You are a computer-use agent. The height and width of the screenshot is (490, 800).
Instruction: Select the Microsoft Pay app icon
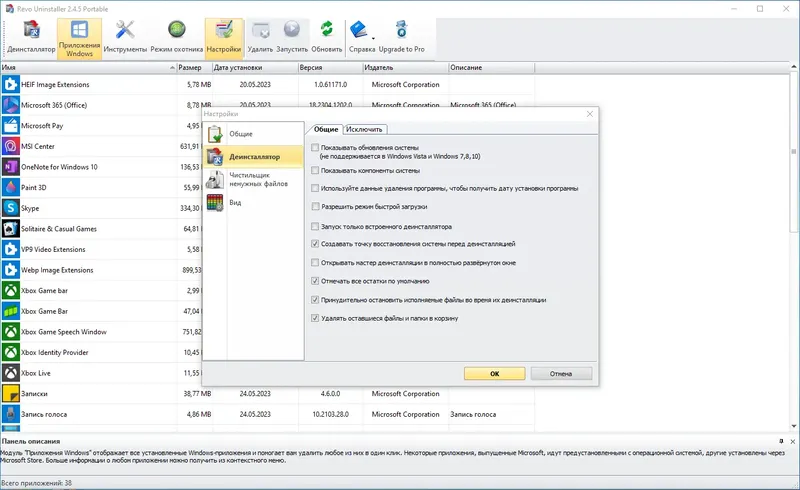(11, 126)
